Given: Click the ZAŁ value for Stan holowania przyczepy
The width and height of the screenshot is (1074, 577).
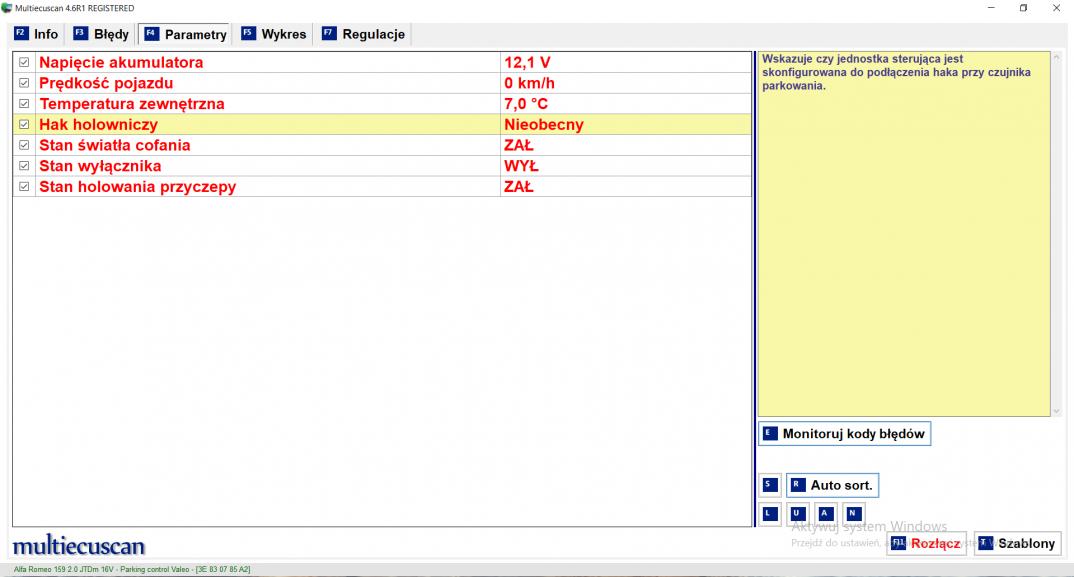Looking at the screenshot, I should pyautogui.click(x=519, y=186).
